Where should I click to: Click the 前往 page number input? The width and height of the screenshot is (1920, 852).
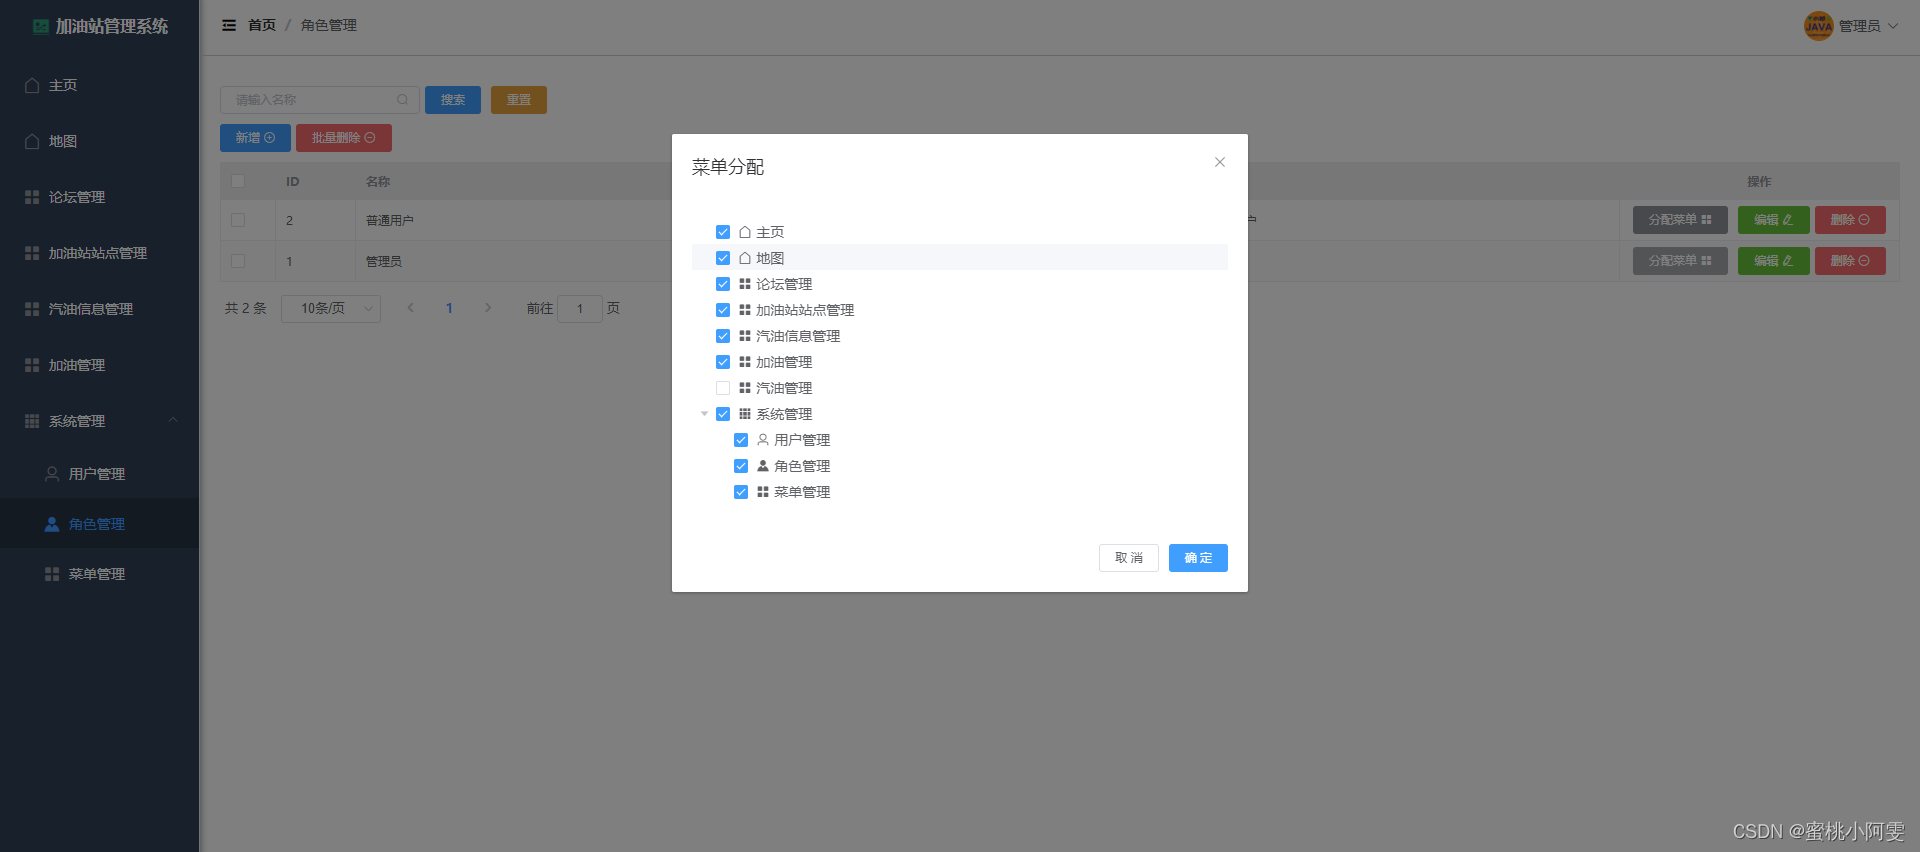(580, 308)
